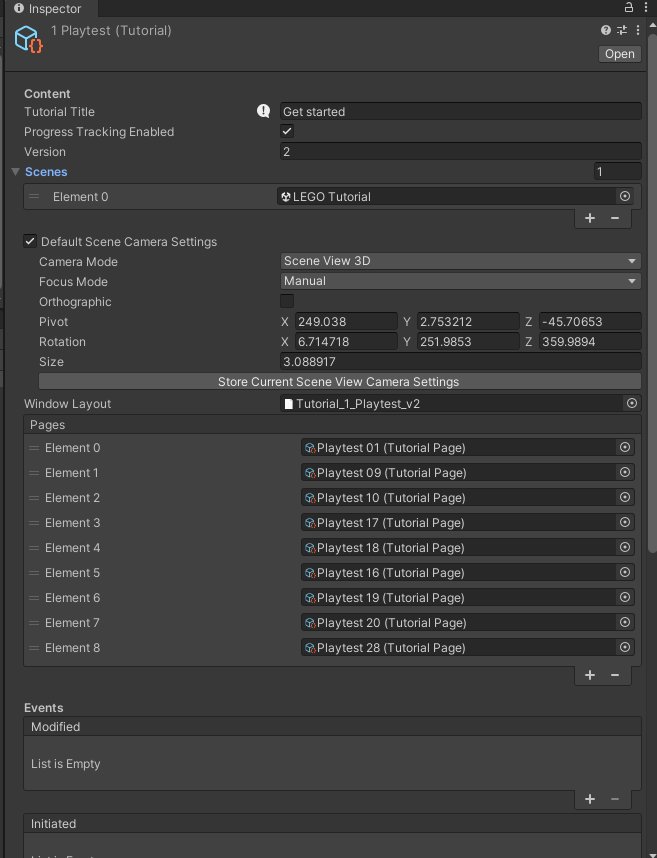The height and width of the screenshot is (858, 657).
Task: Remove selected element from Pages list
Action: coord(615,675)
